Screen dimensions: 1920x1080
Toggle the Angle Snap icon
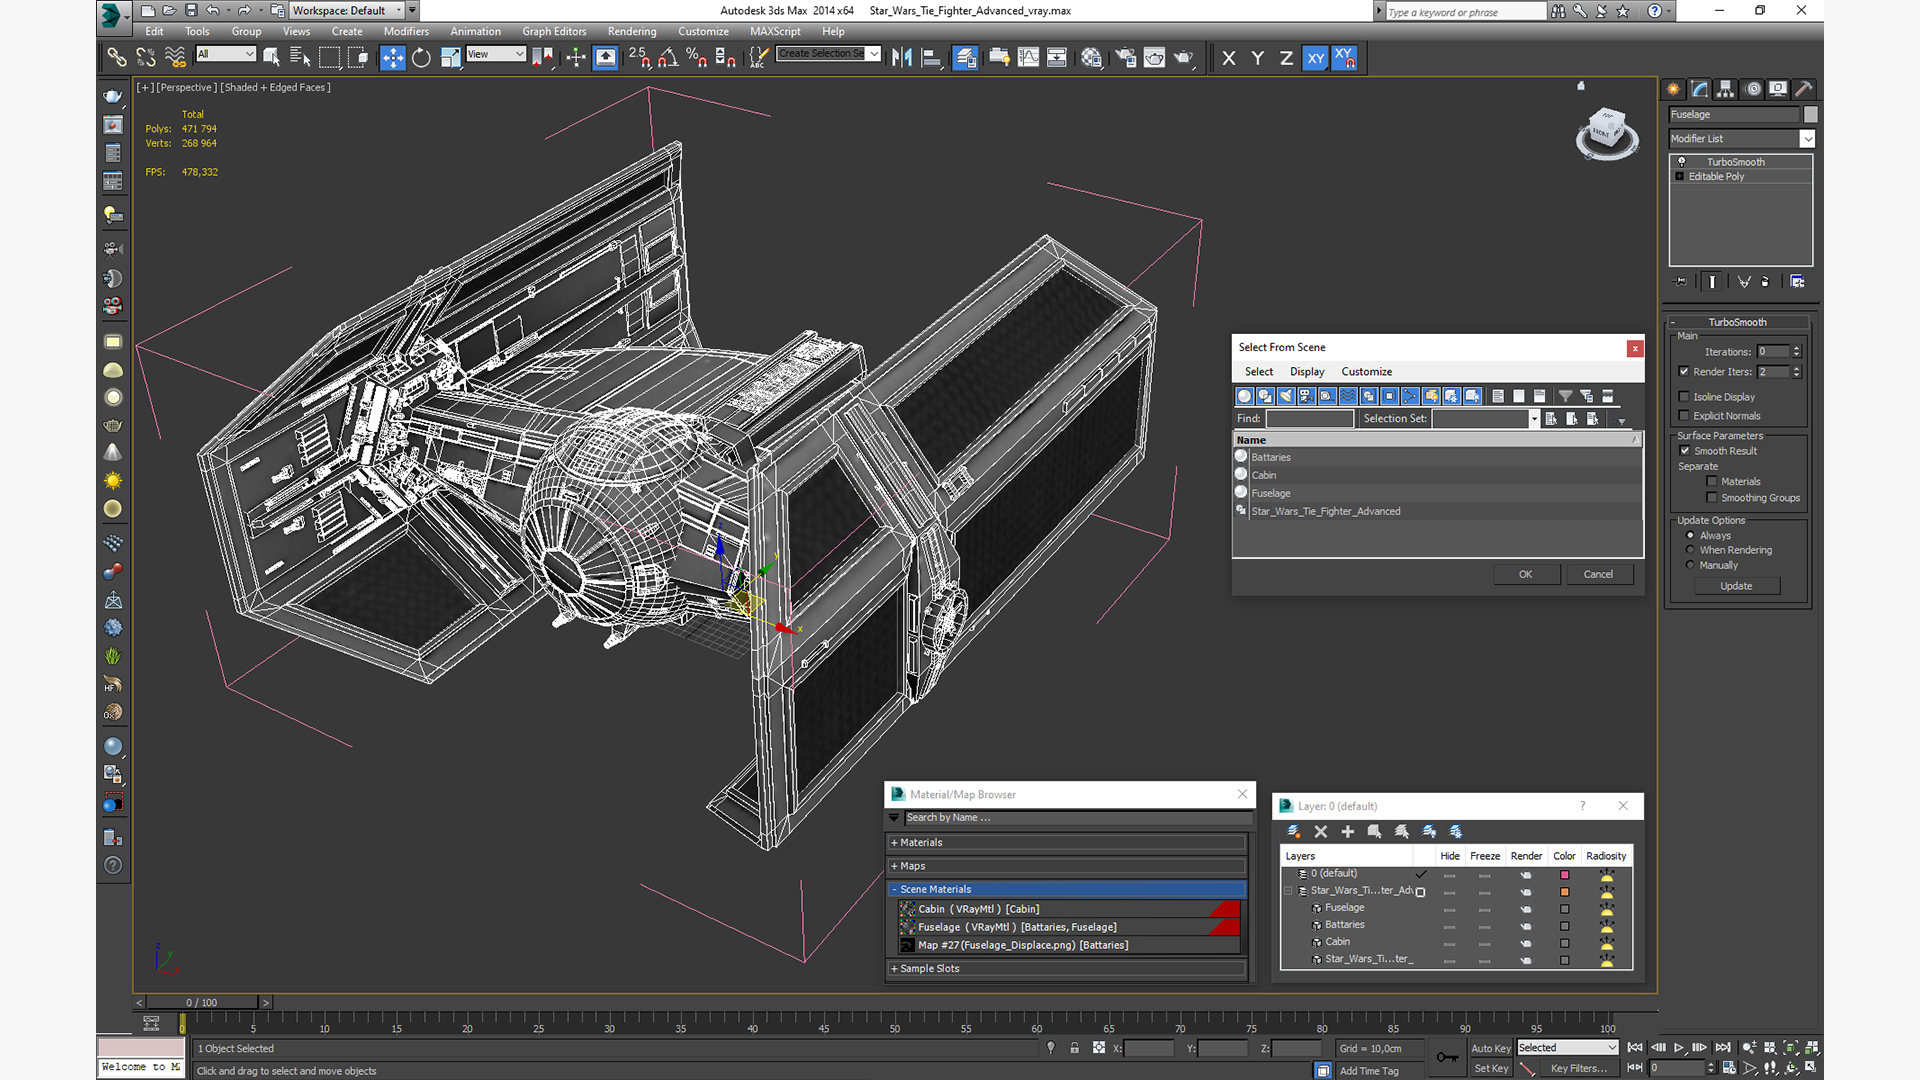pyautogui.click(x=667, y=58)
